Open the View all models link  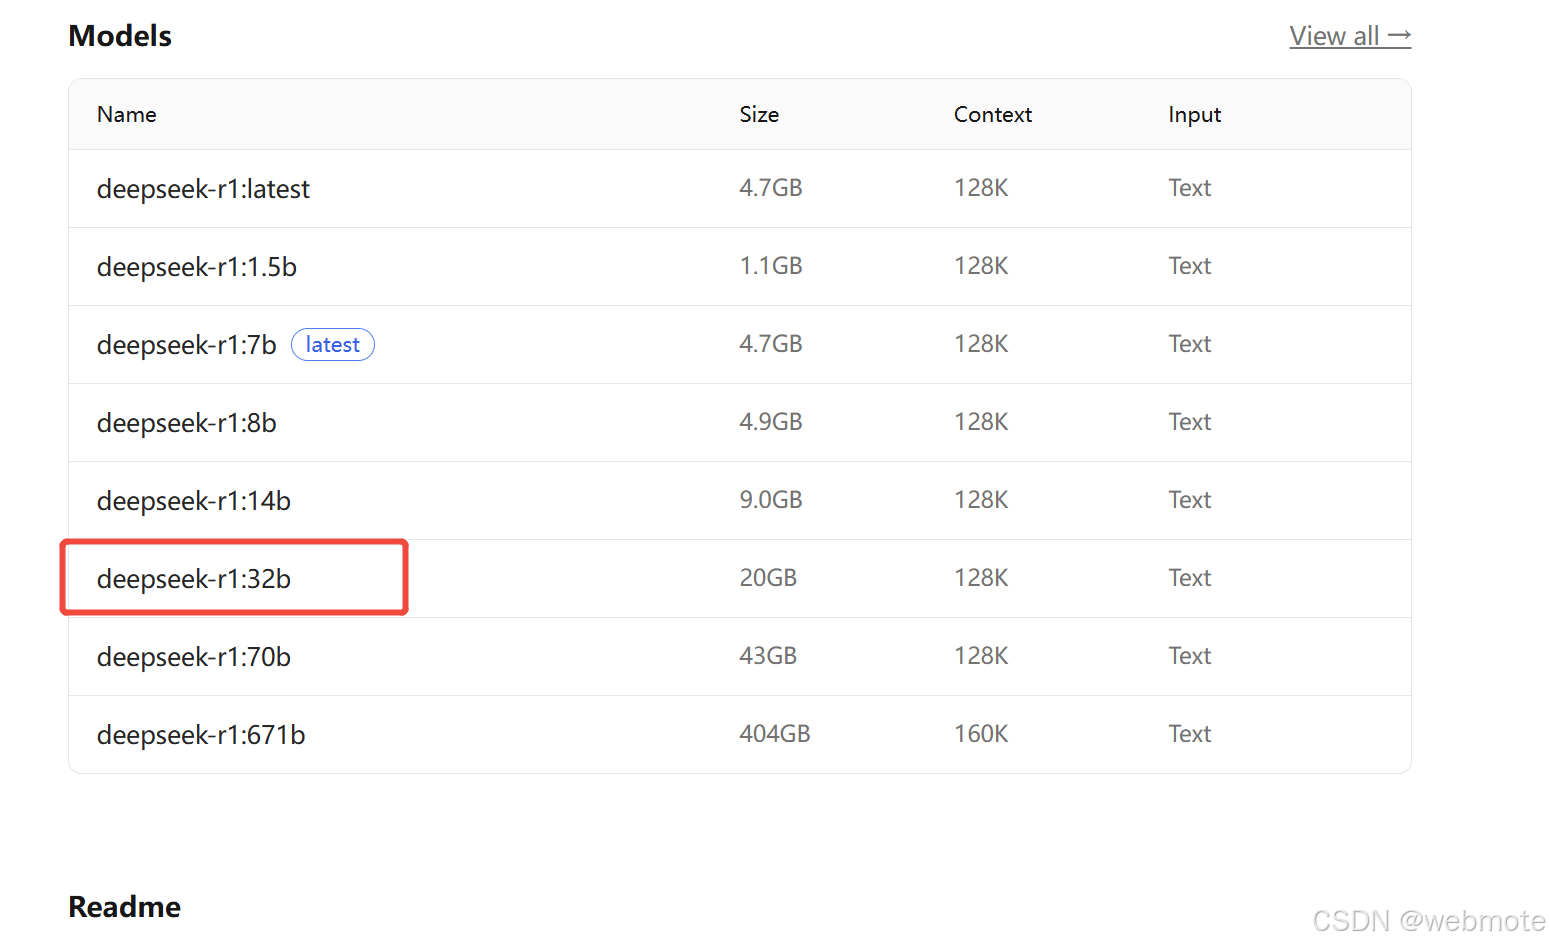1350,36
